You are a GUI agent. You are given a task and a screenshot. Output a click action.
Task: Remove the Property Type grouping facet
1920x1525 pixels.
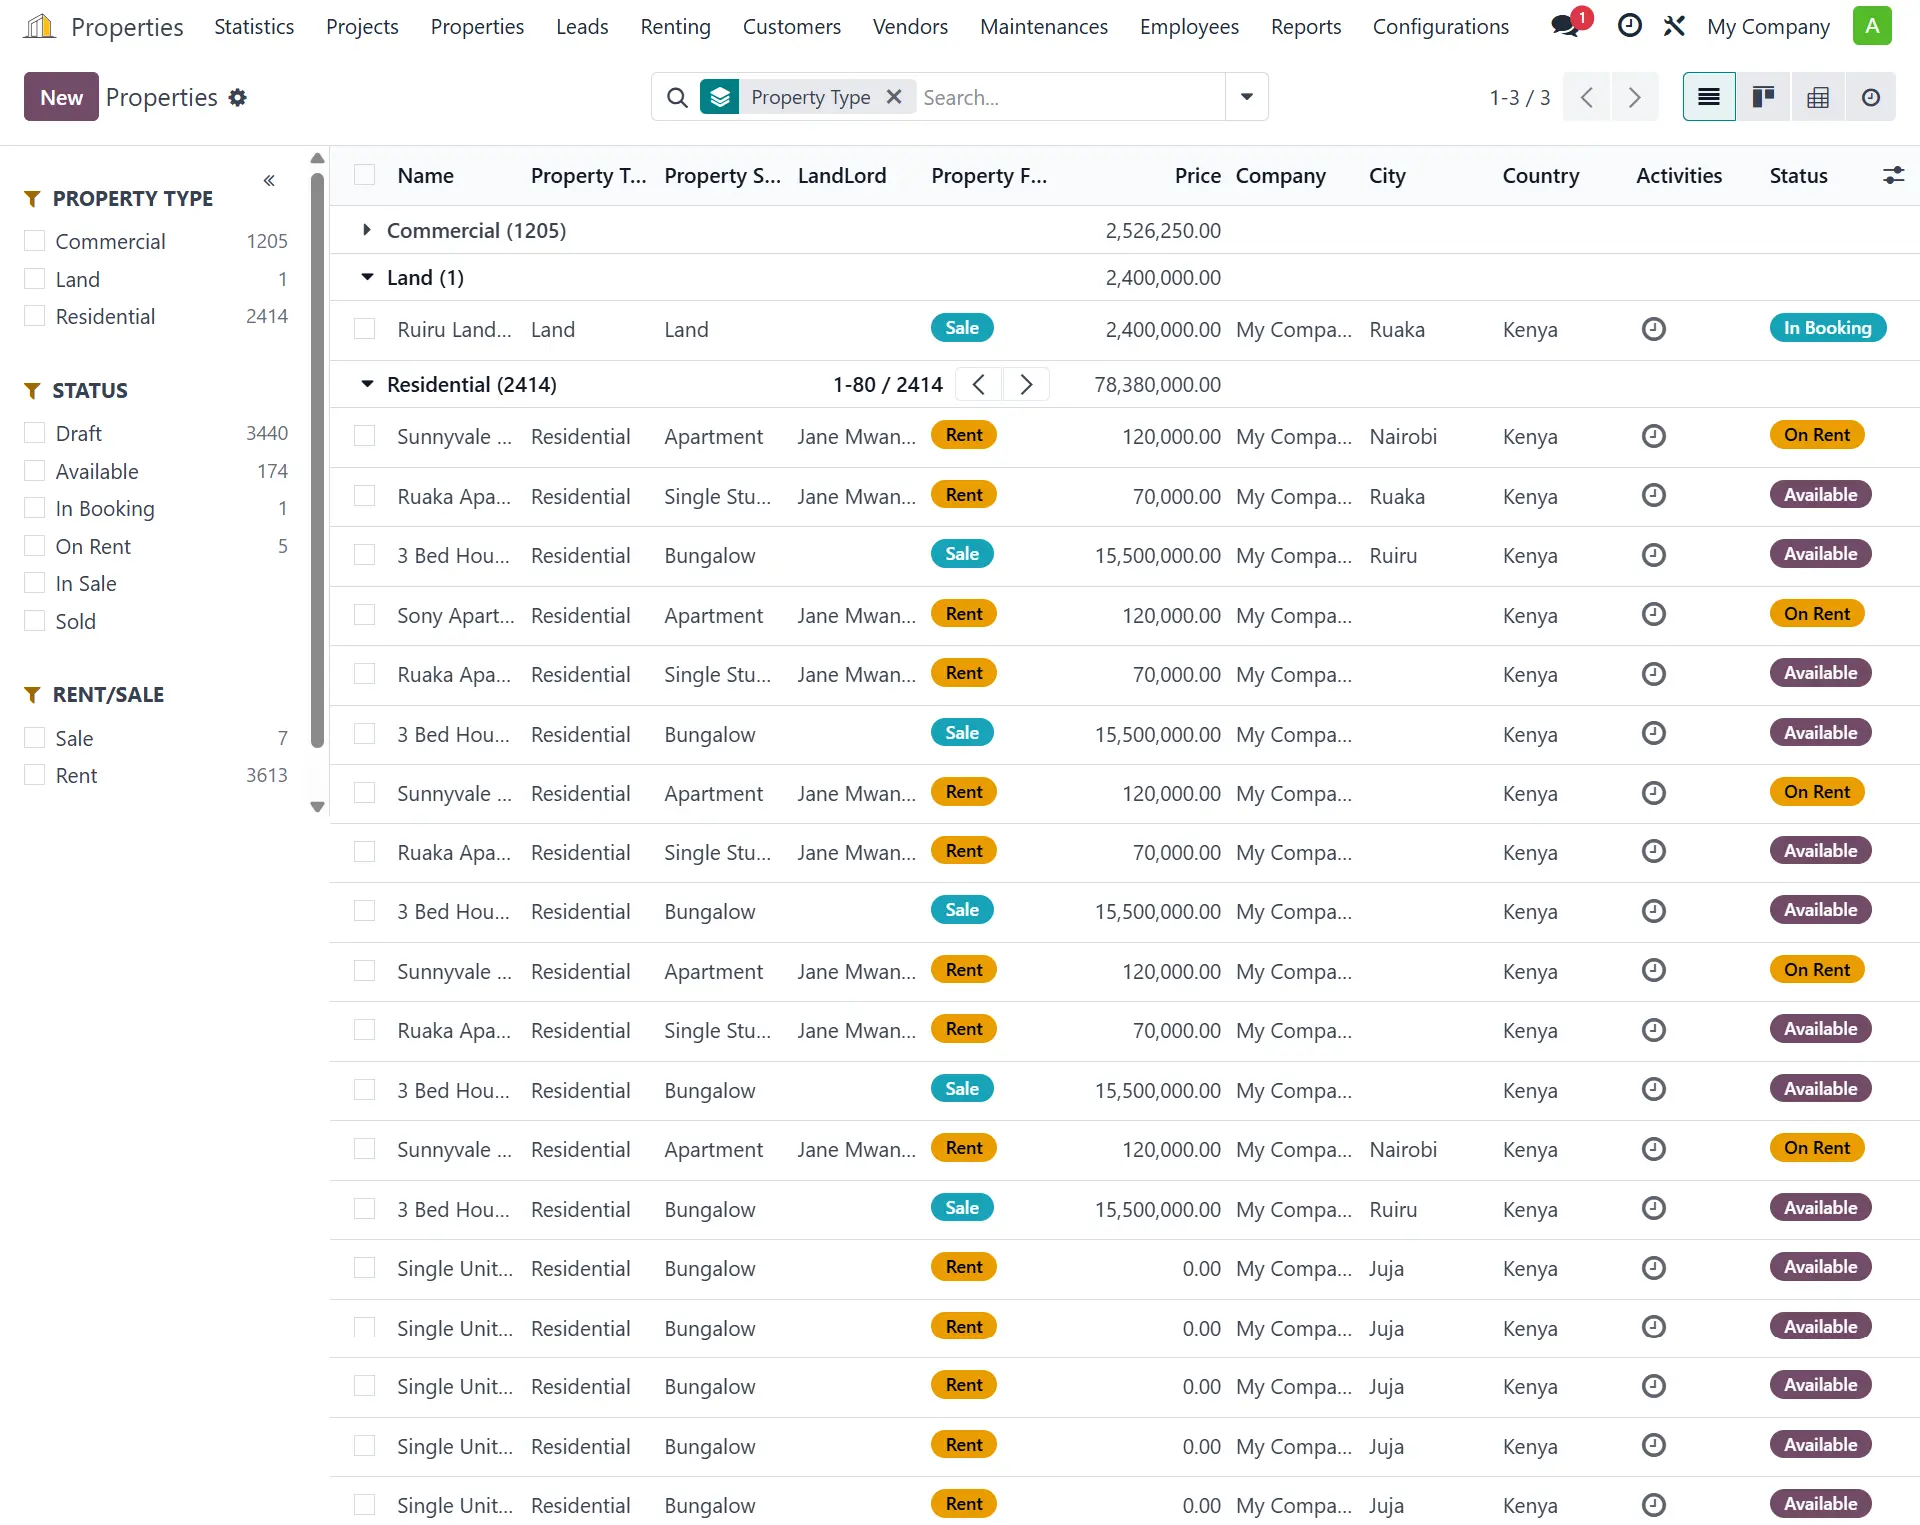point(894,97)
